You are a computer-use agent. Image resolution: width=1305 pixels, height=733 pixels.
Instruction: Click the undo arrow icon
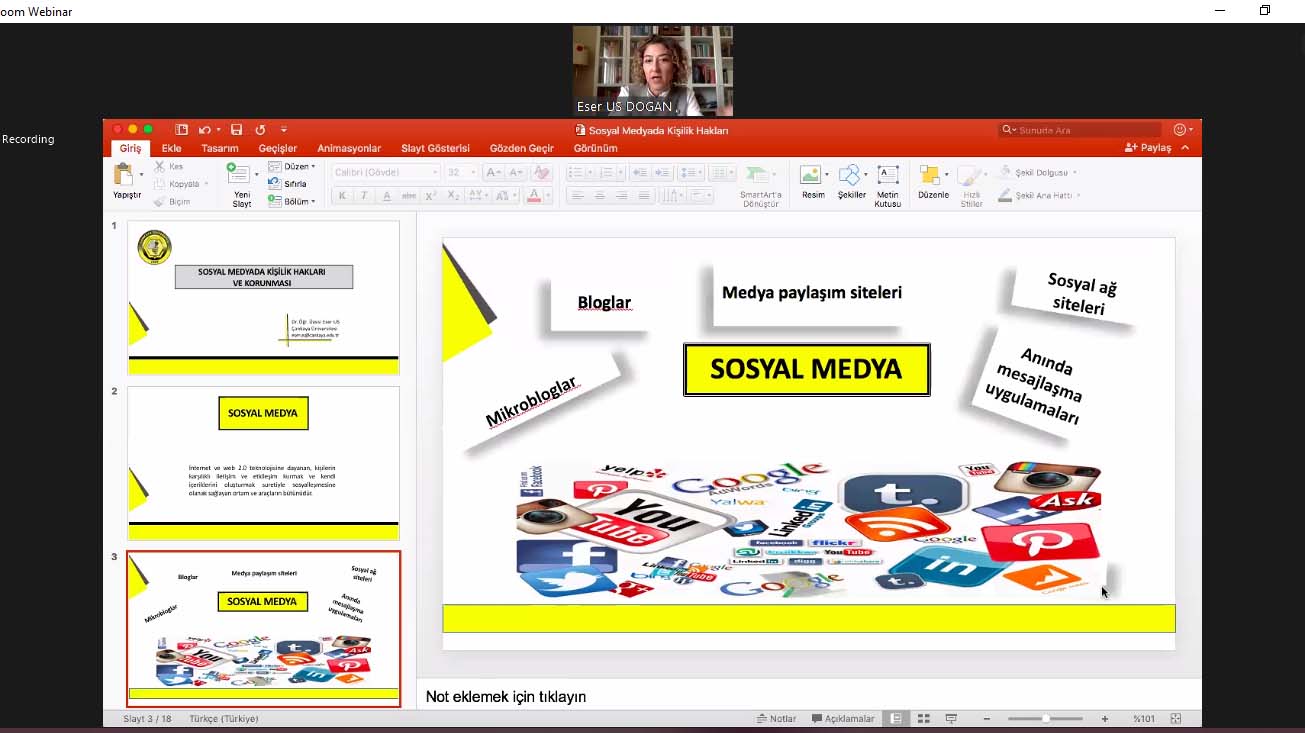coord(204,130)
